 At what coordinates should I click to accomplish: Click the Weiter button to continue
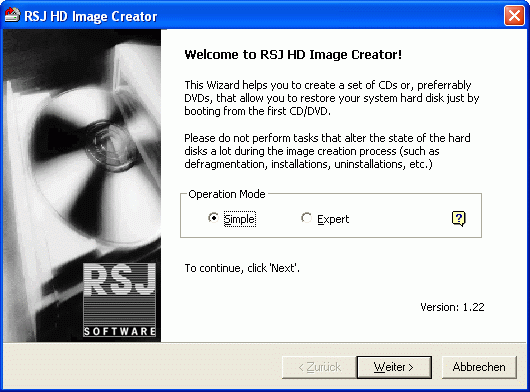click(x=394, y=367)
